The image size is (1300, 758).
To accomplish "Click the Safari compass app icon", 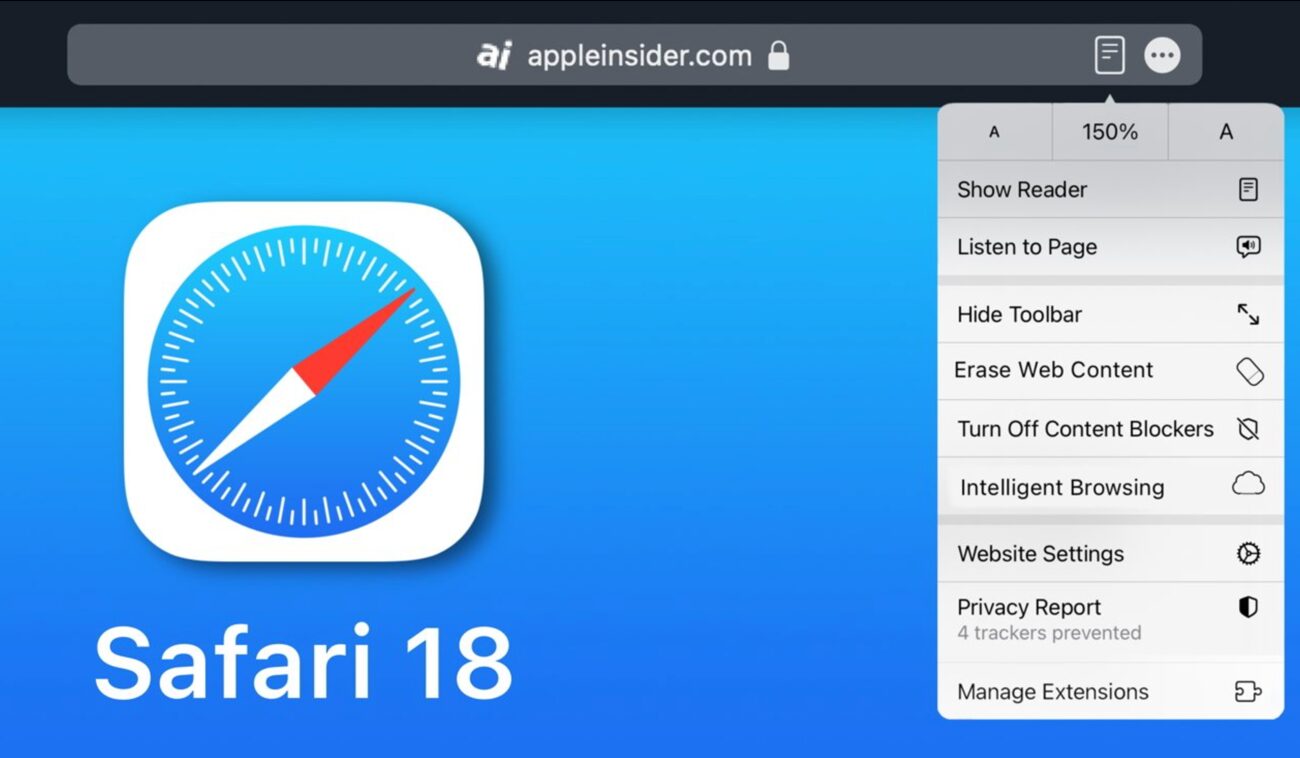I will [x=304, y=381].
